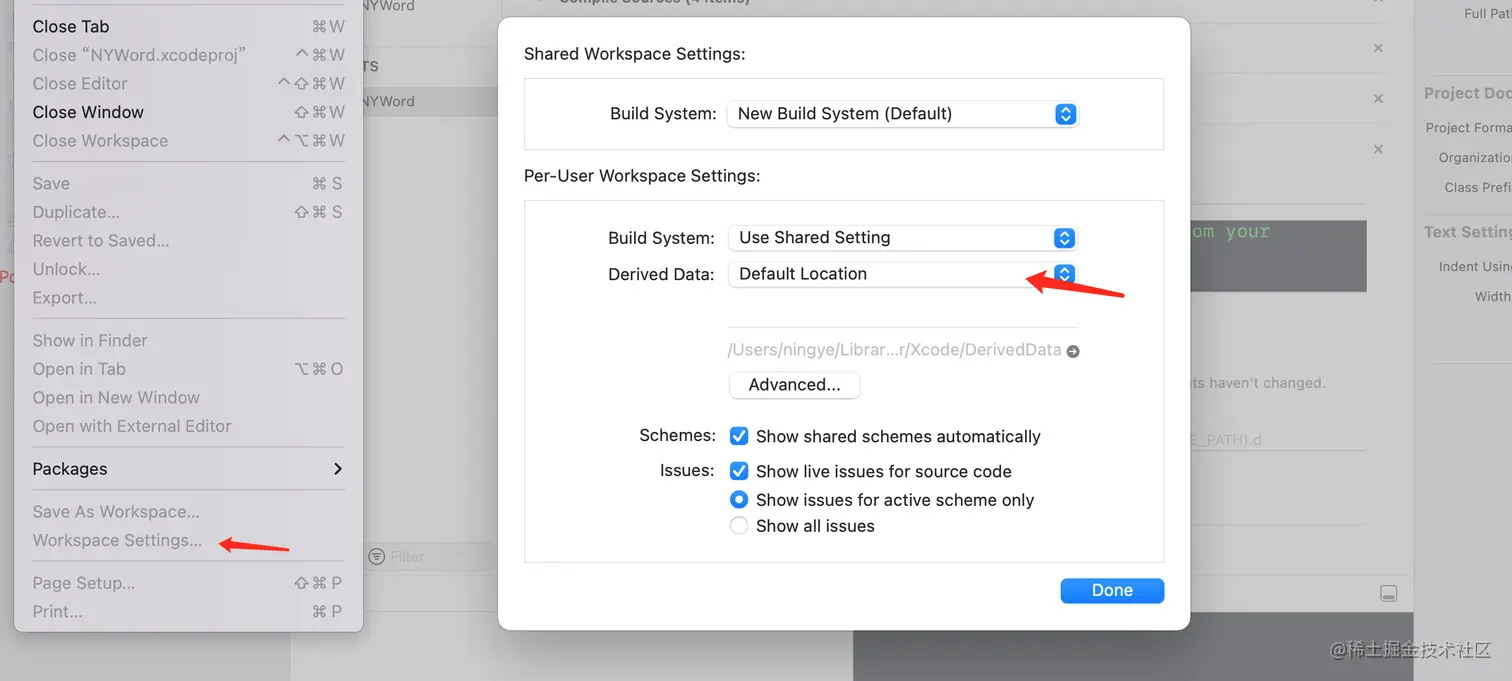Open the Packages submenu
The width and height of the screenshot is (1512, 681).
click(x=188, y=469)
